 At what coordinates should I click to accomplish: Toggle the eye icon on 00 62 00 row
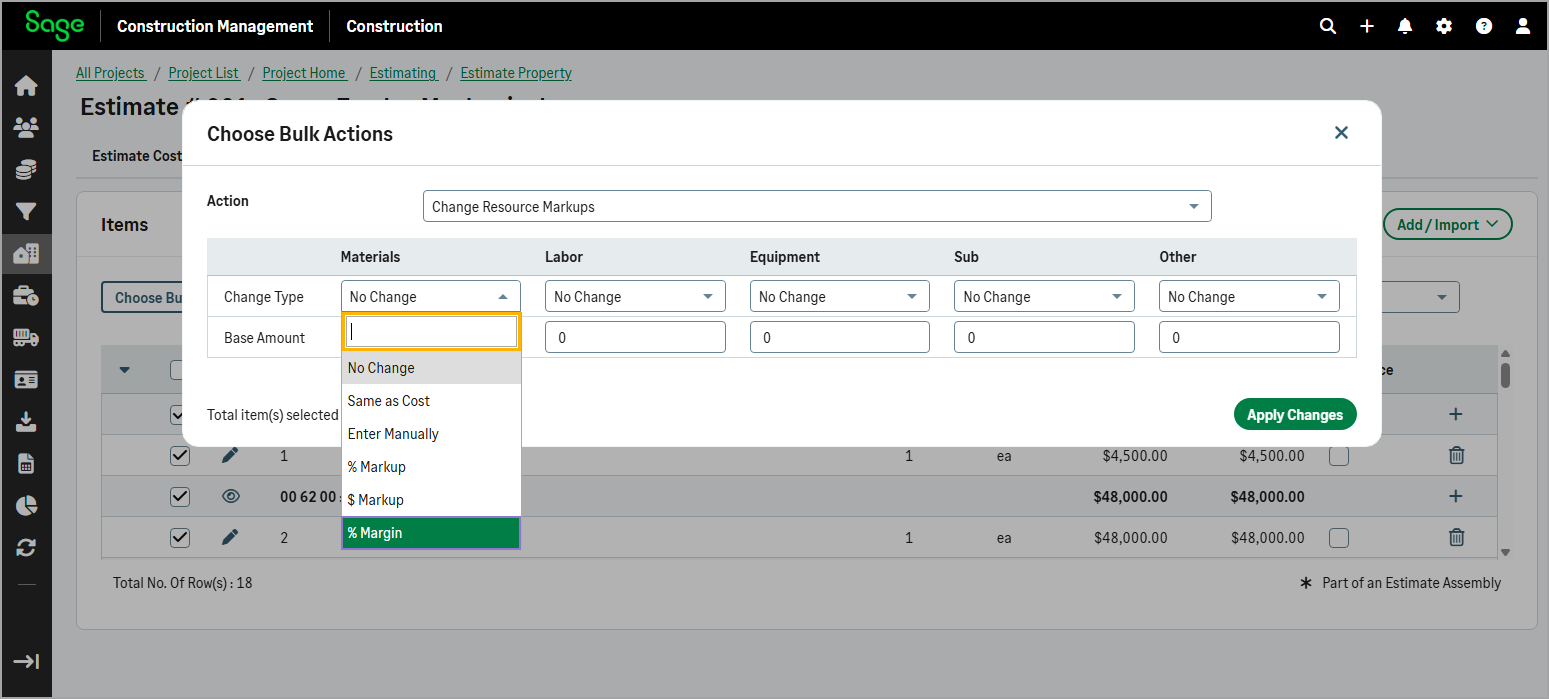(230, 497)
